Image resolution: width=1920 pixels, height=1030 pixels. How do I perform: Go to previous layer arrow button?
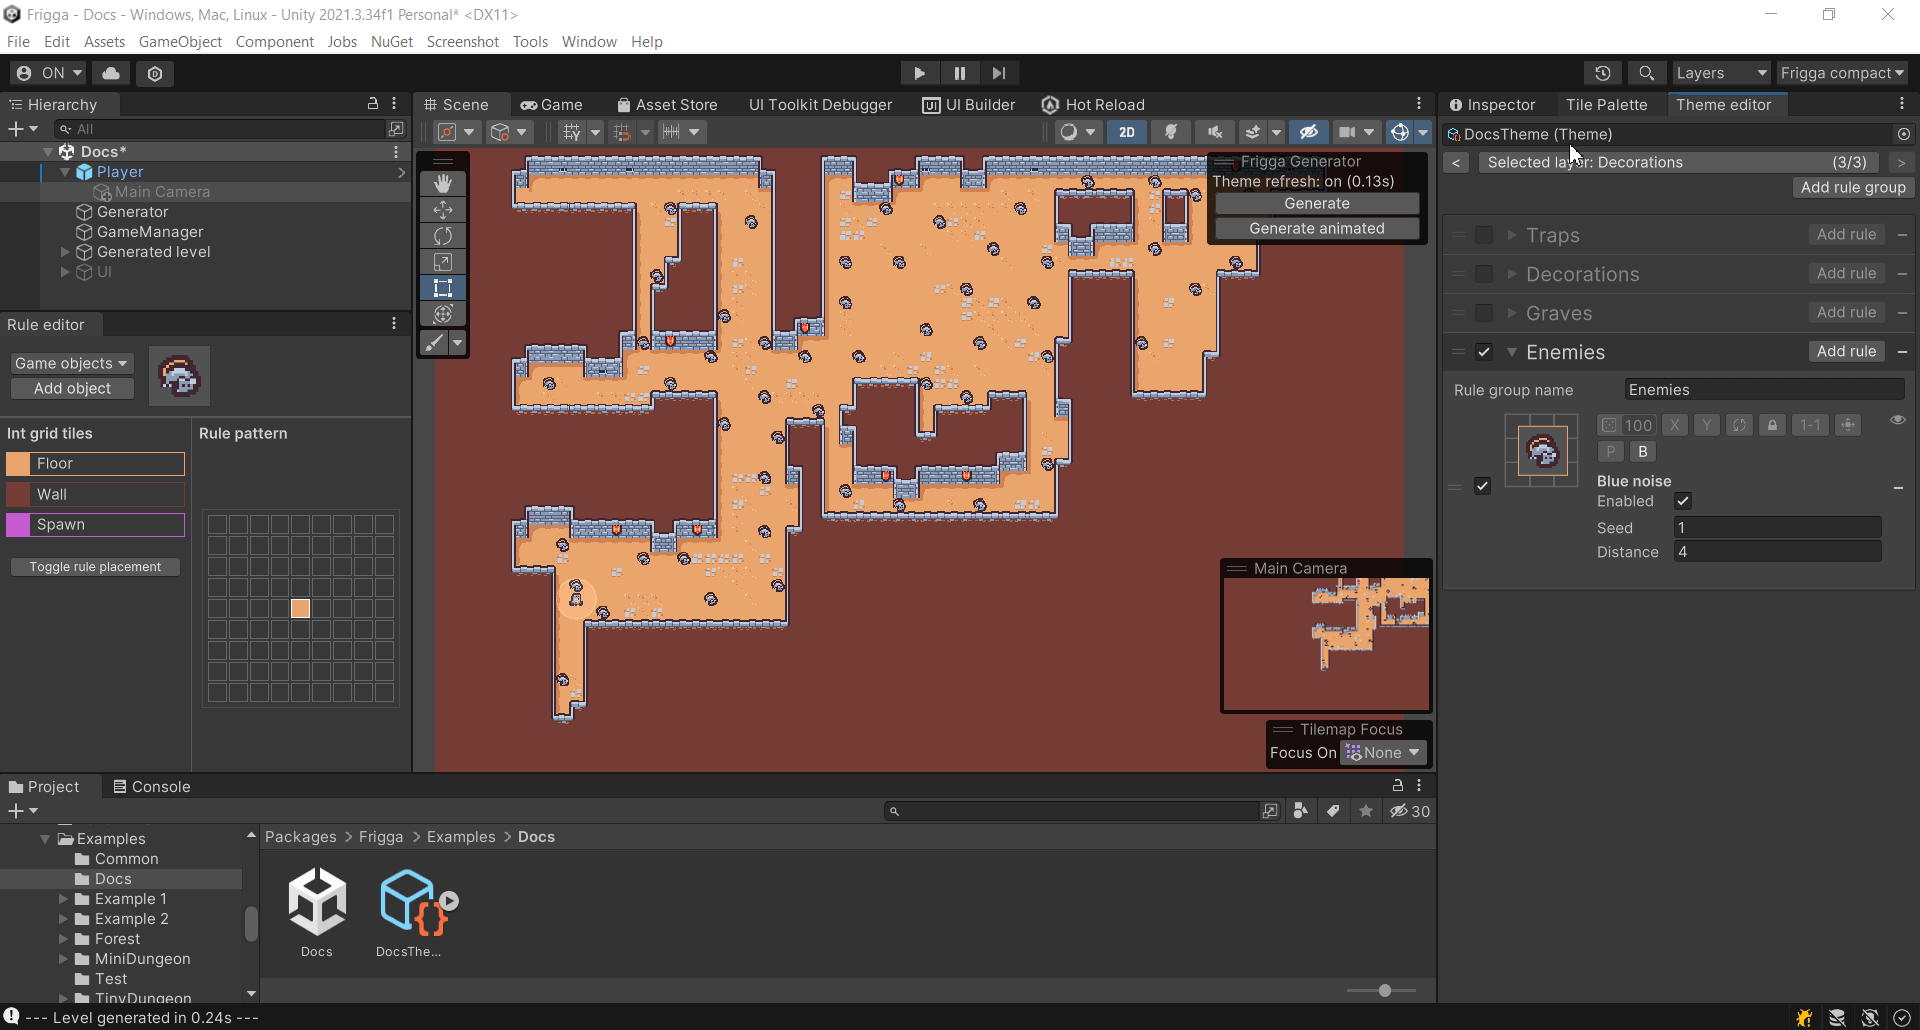coord(1456,162)
